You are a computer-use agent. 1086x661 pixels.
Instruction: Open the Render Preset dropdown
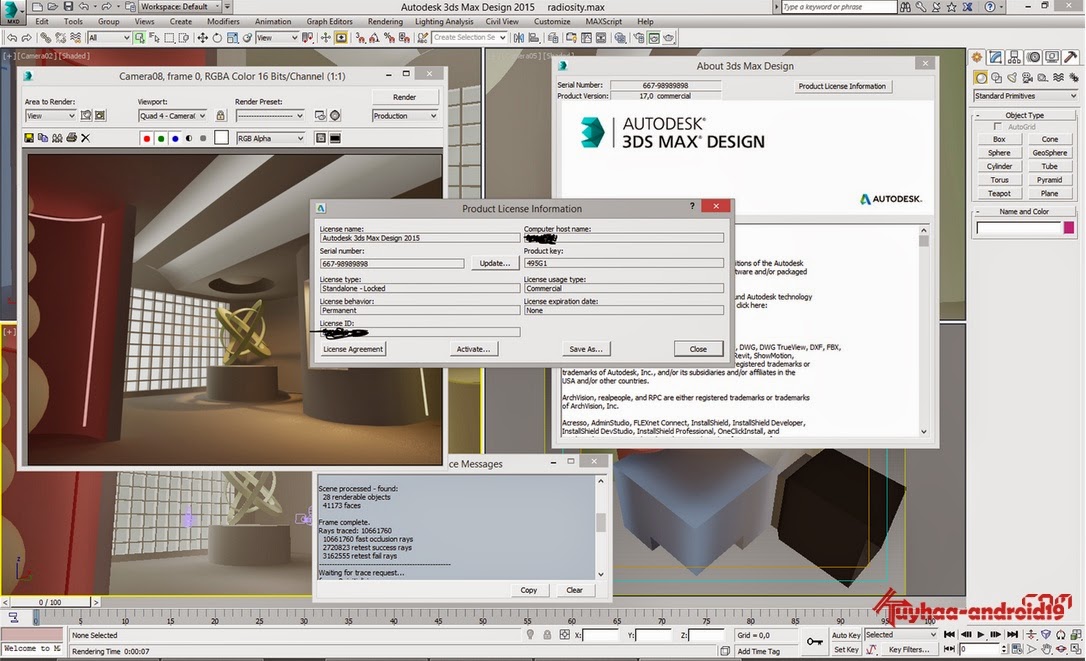(x=270, y=116)
